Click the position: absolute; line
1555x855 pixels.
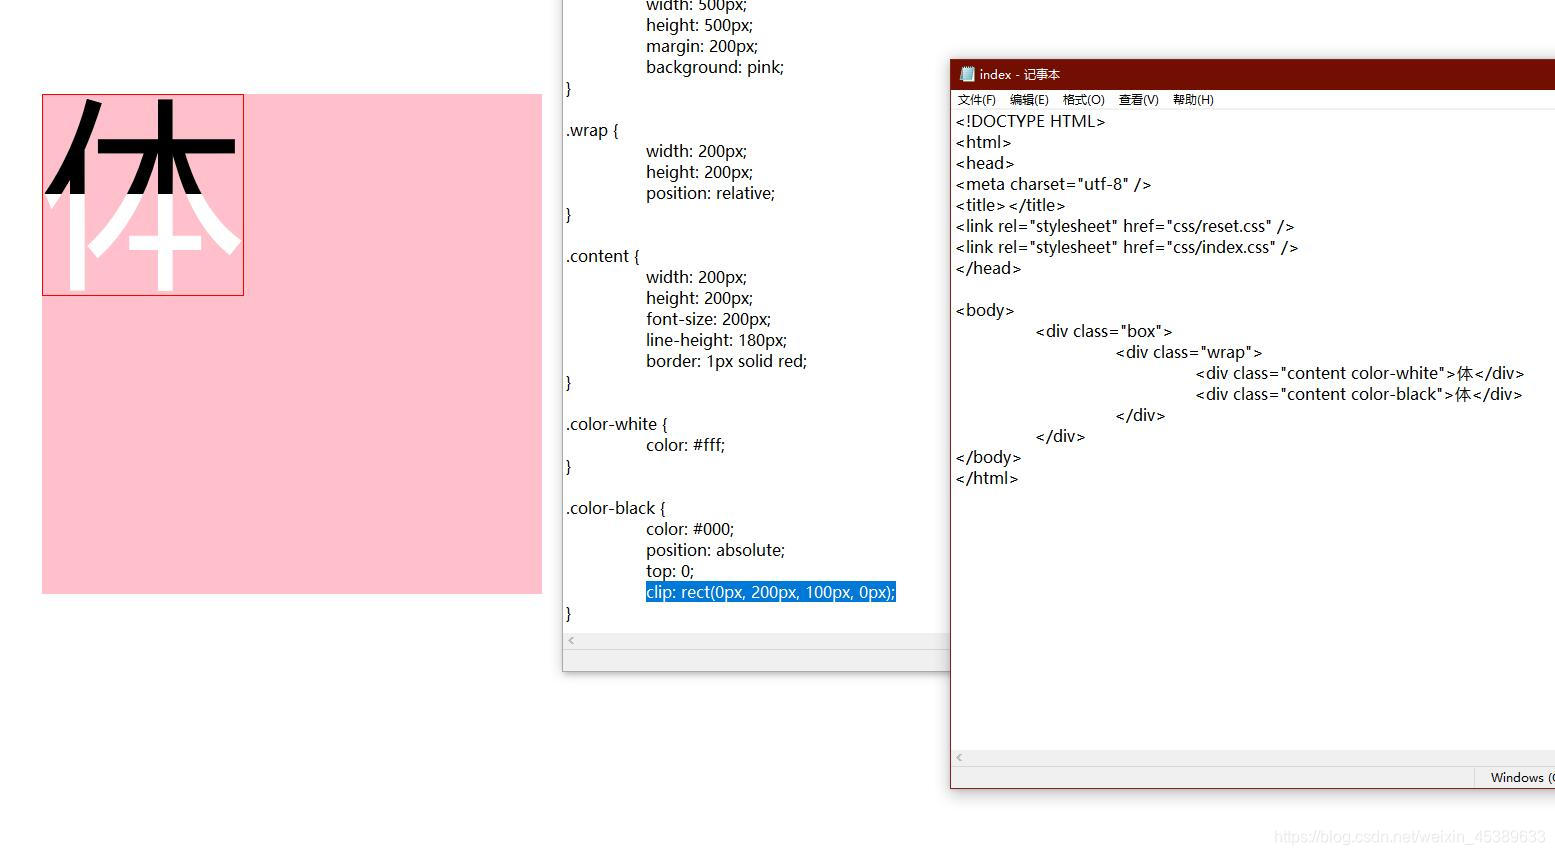(x=715, y=550)
